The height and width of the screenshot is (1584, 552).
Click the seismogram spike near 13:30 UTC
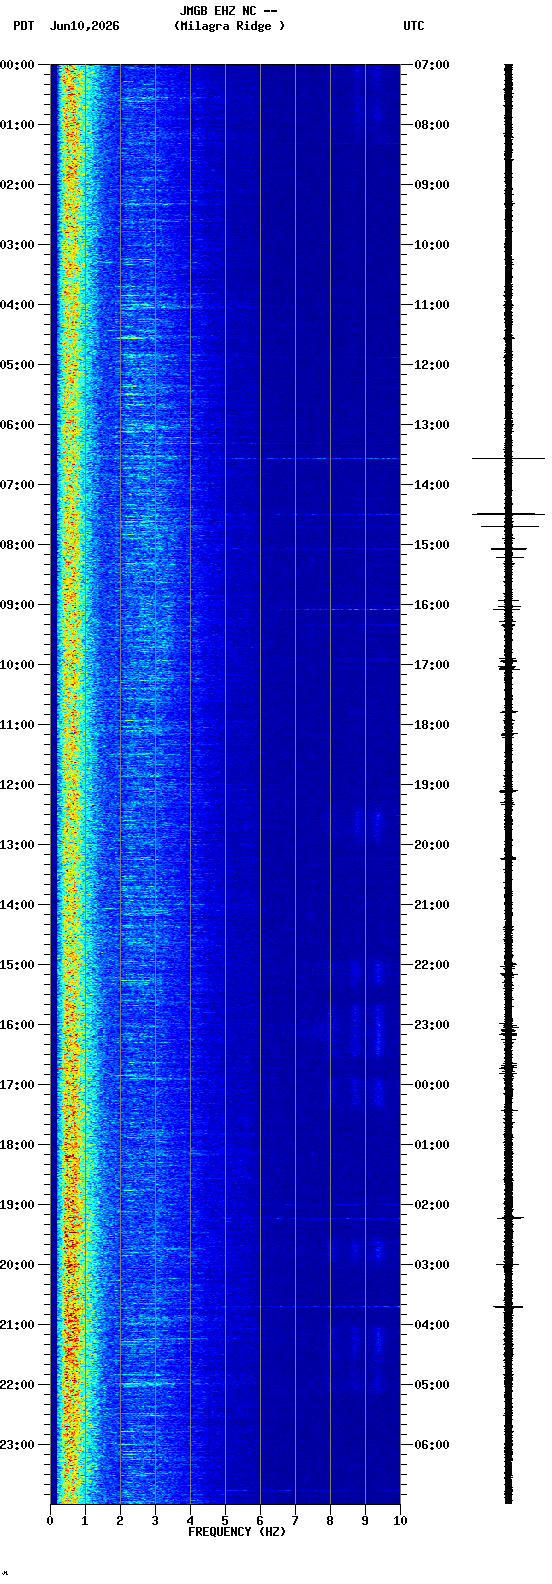pyautogui.click(x=509, y=458)
